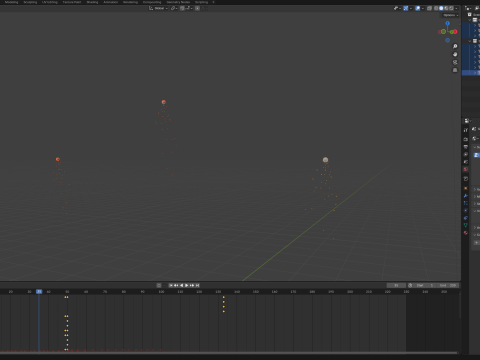The height and width of the screenshot is (360, 480).
Task: Open the Scene properties tab
Action: [466, 162]
